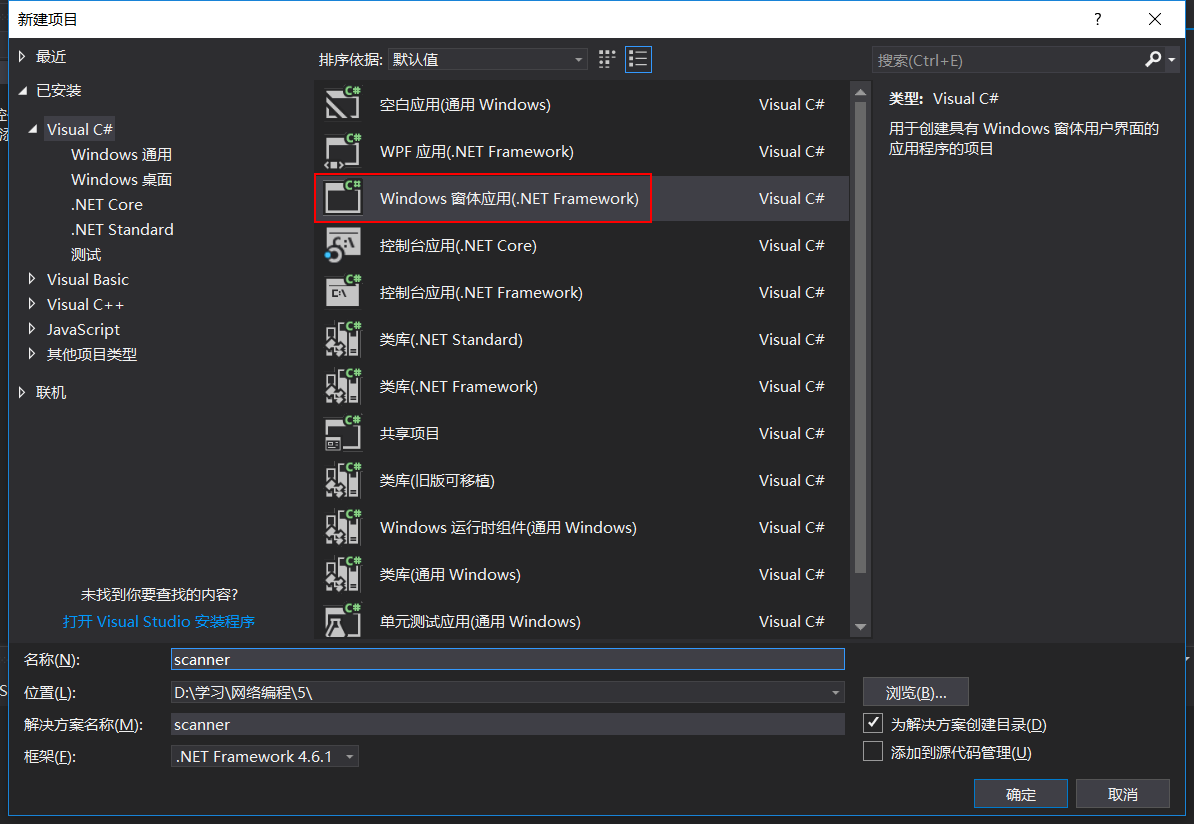Viewport: 1194px width, 824px height.
Task: Click the solution name field
Action: (507, 724)
